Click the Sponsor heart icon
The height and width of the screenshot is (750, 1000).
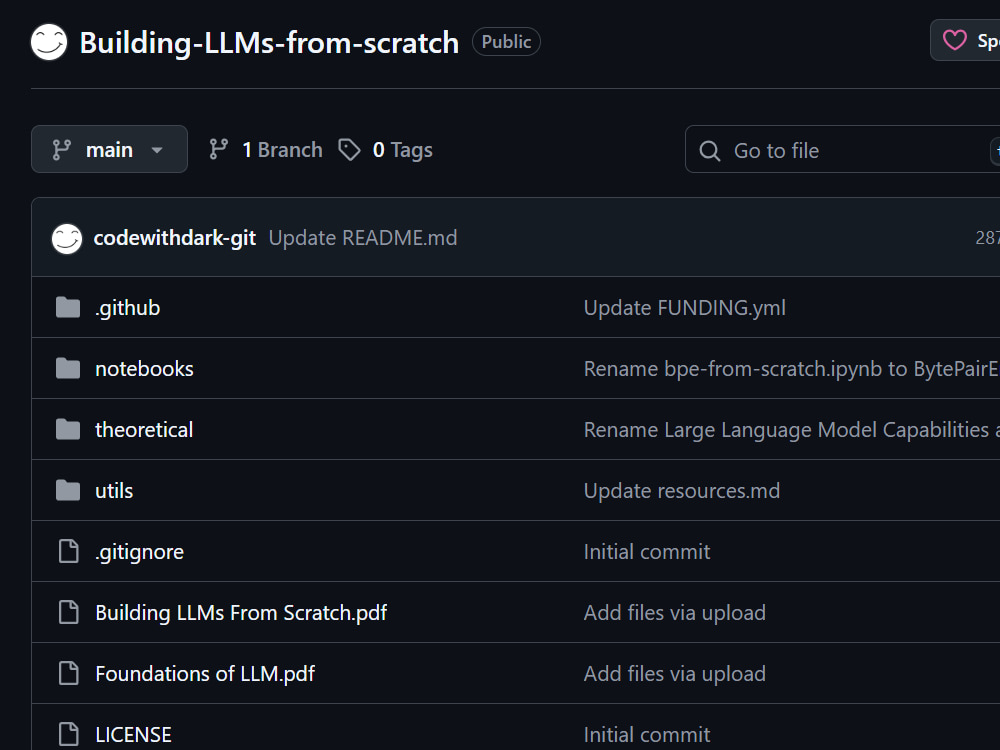pyautogui.click(x=955, y=40)
